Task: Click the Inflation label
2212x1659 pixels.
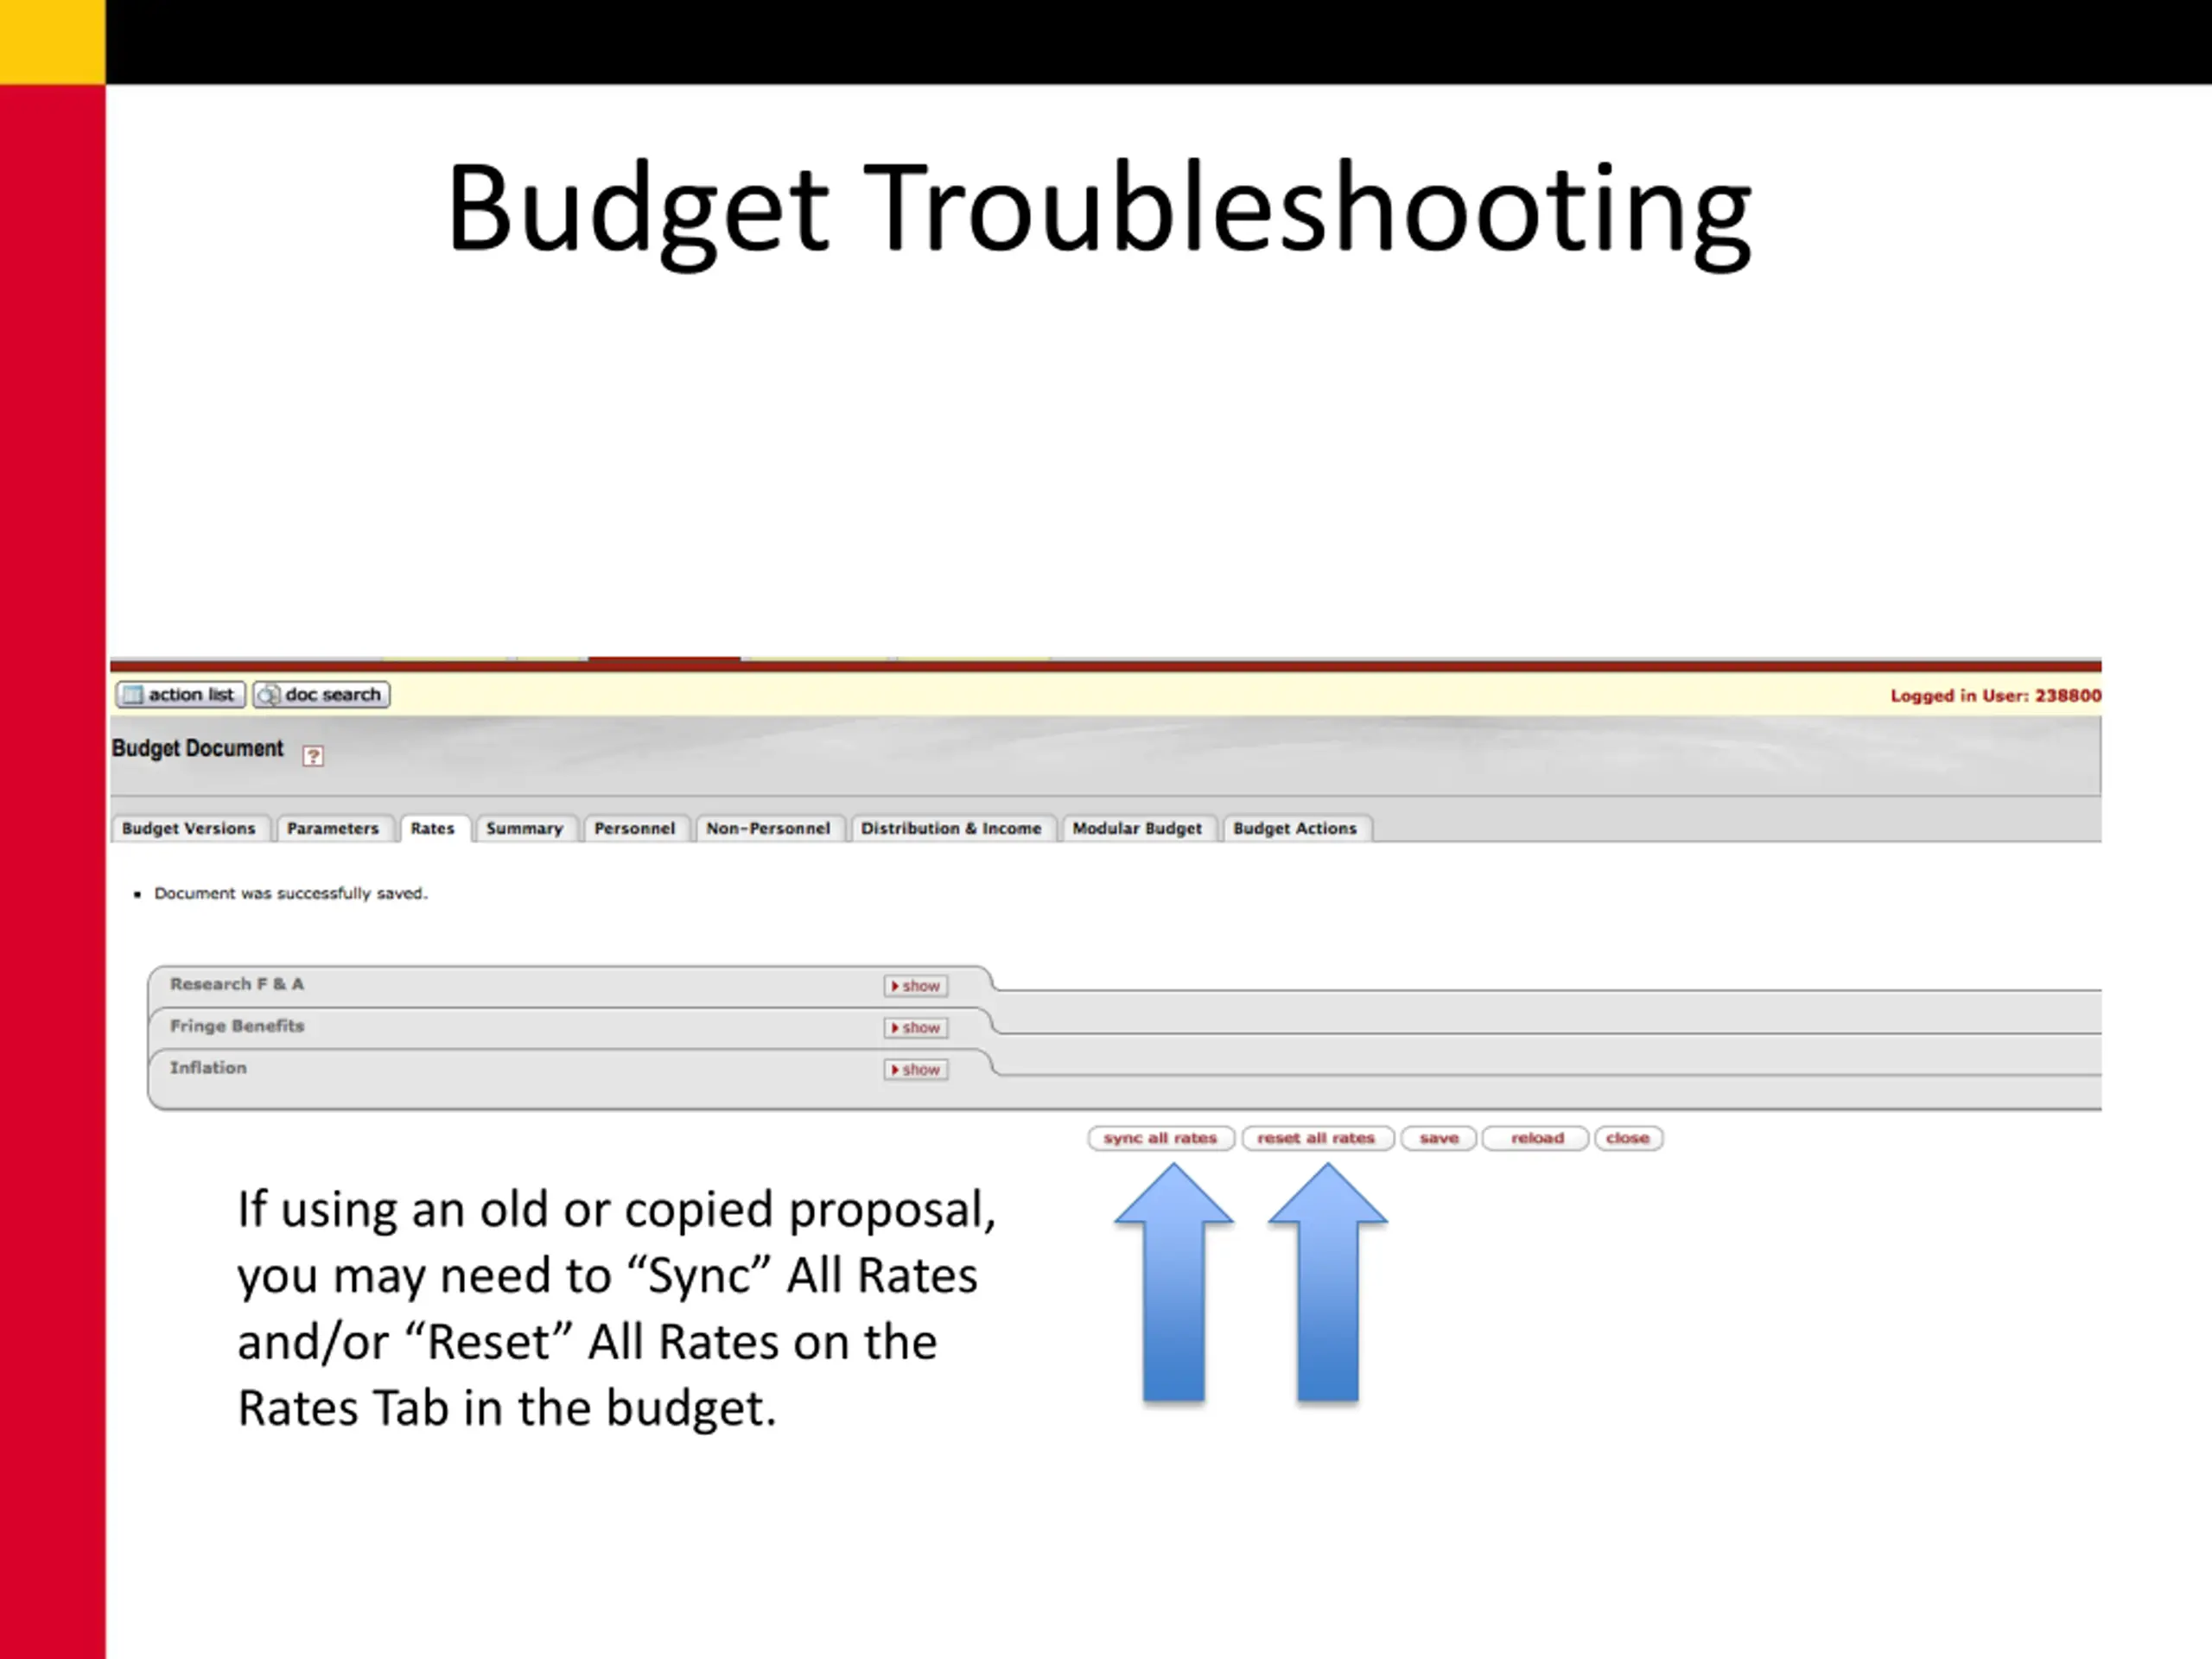Action: coord(208,1068)
